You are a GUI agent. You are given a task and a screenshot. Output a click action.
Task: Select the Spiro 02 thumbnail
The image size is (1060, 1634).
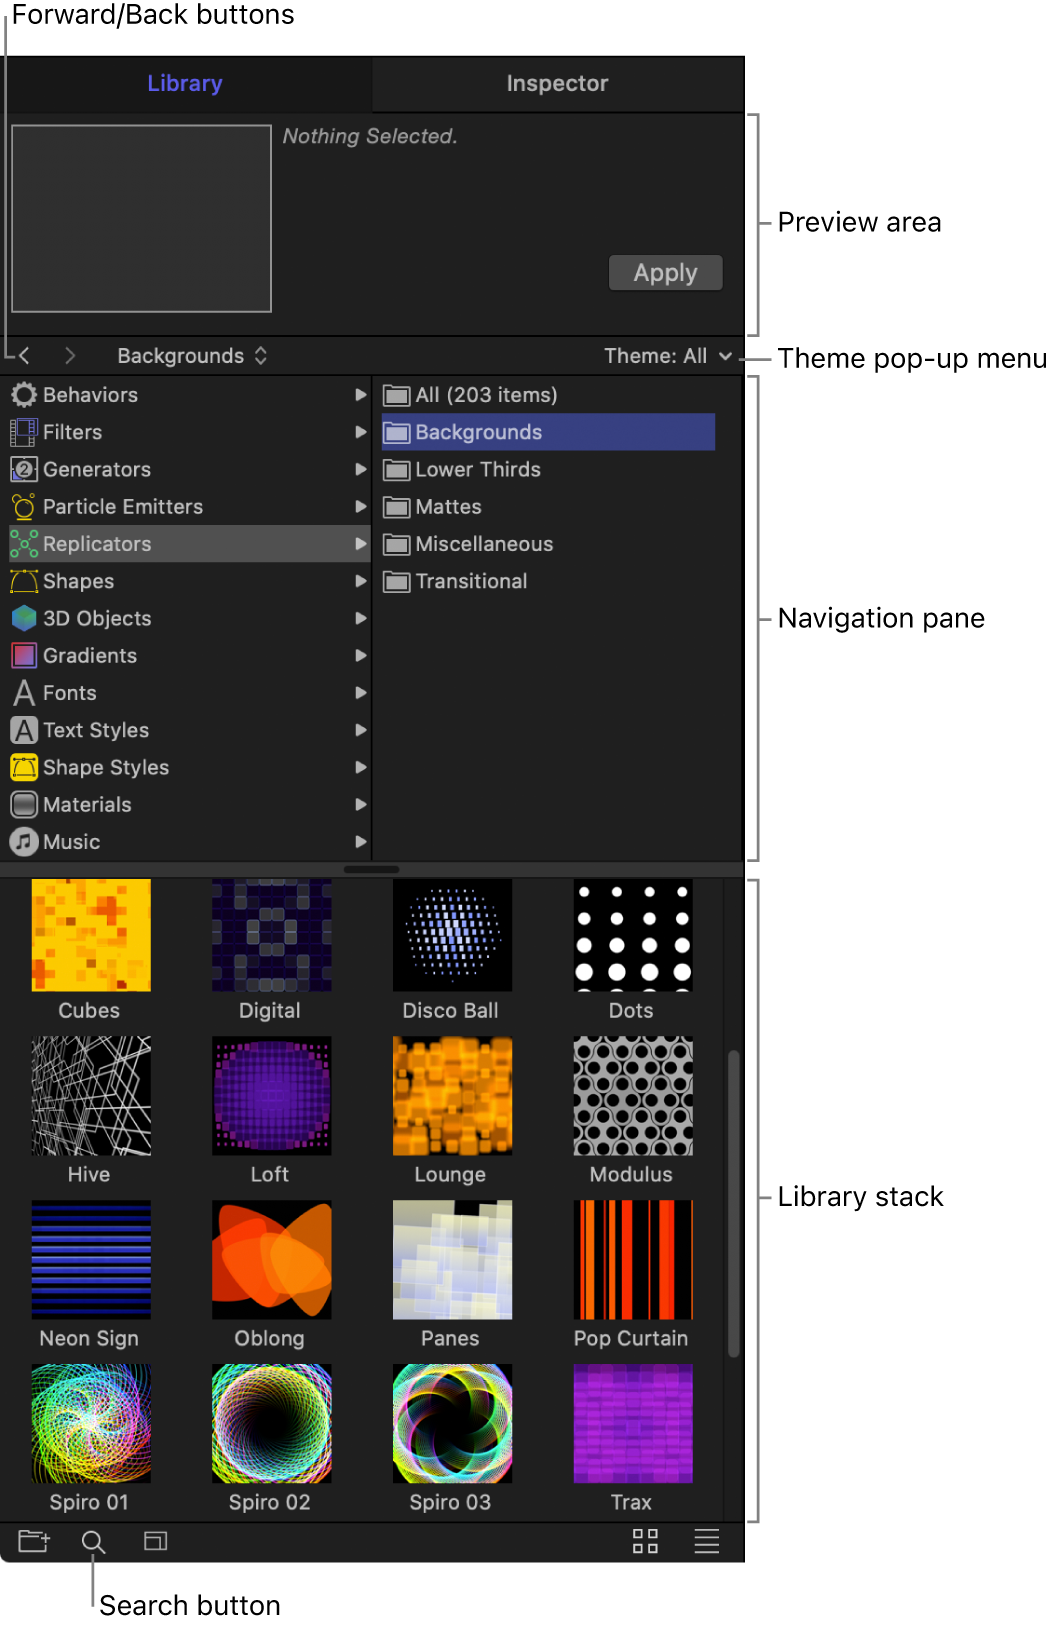click(271, 1424)
